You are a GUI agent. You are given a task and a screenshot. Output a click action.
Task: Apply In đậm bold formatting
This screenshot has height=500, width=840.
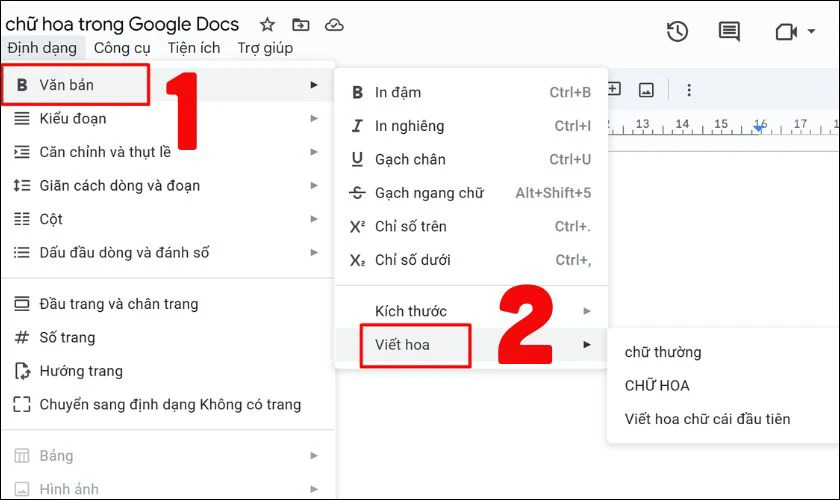pyautogui.click(x=471, y=92)
